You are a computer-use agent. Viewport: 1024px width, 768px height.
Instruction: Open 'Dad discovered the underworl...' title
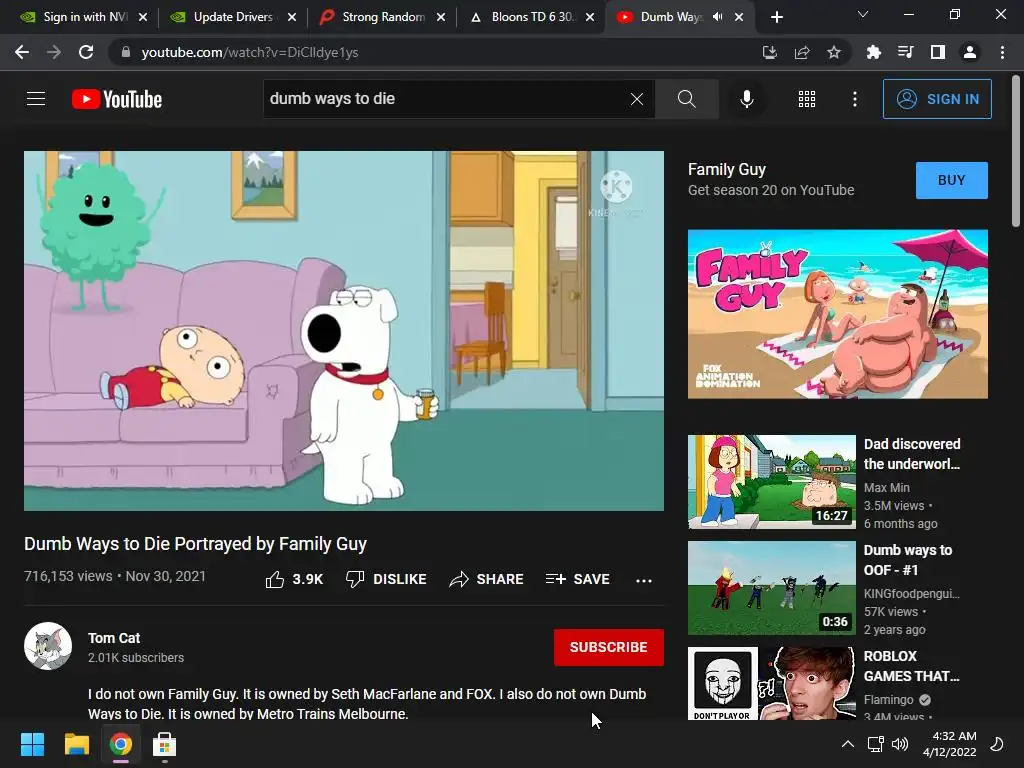pyautogui.click(x=912, y=454)
